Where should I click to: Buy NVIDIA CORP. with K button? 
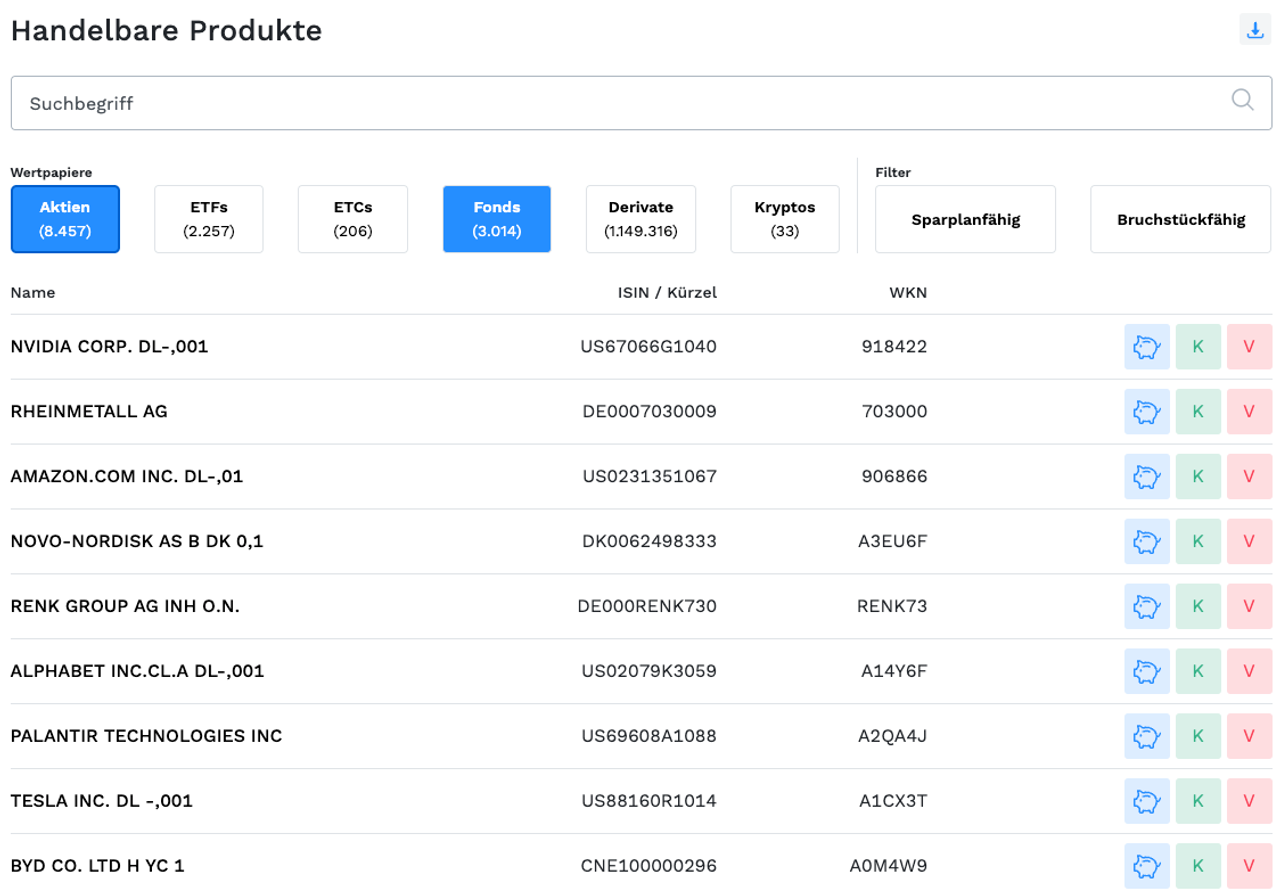click(x=1198, y=347)
